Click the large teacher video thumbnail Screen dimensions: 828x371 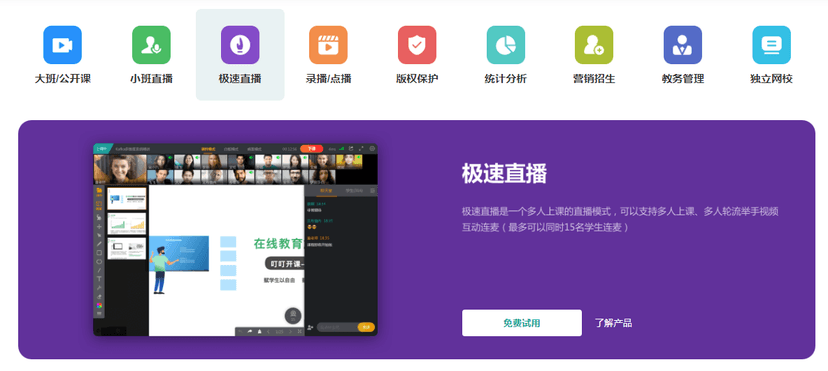tap(120, 169)
